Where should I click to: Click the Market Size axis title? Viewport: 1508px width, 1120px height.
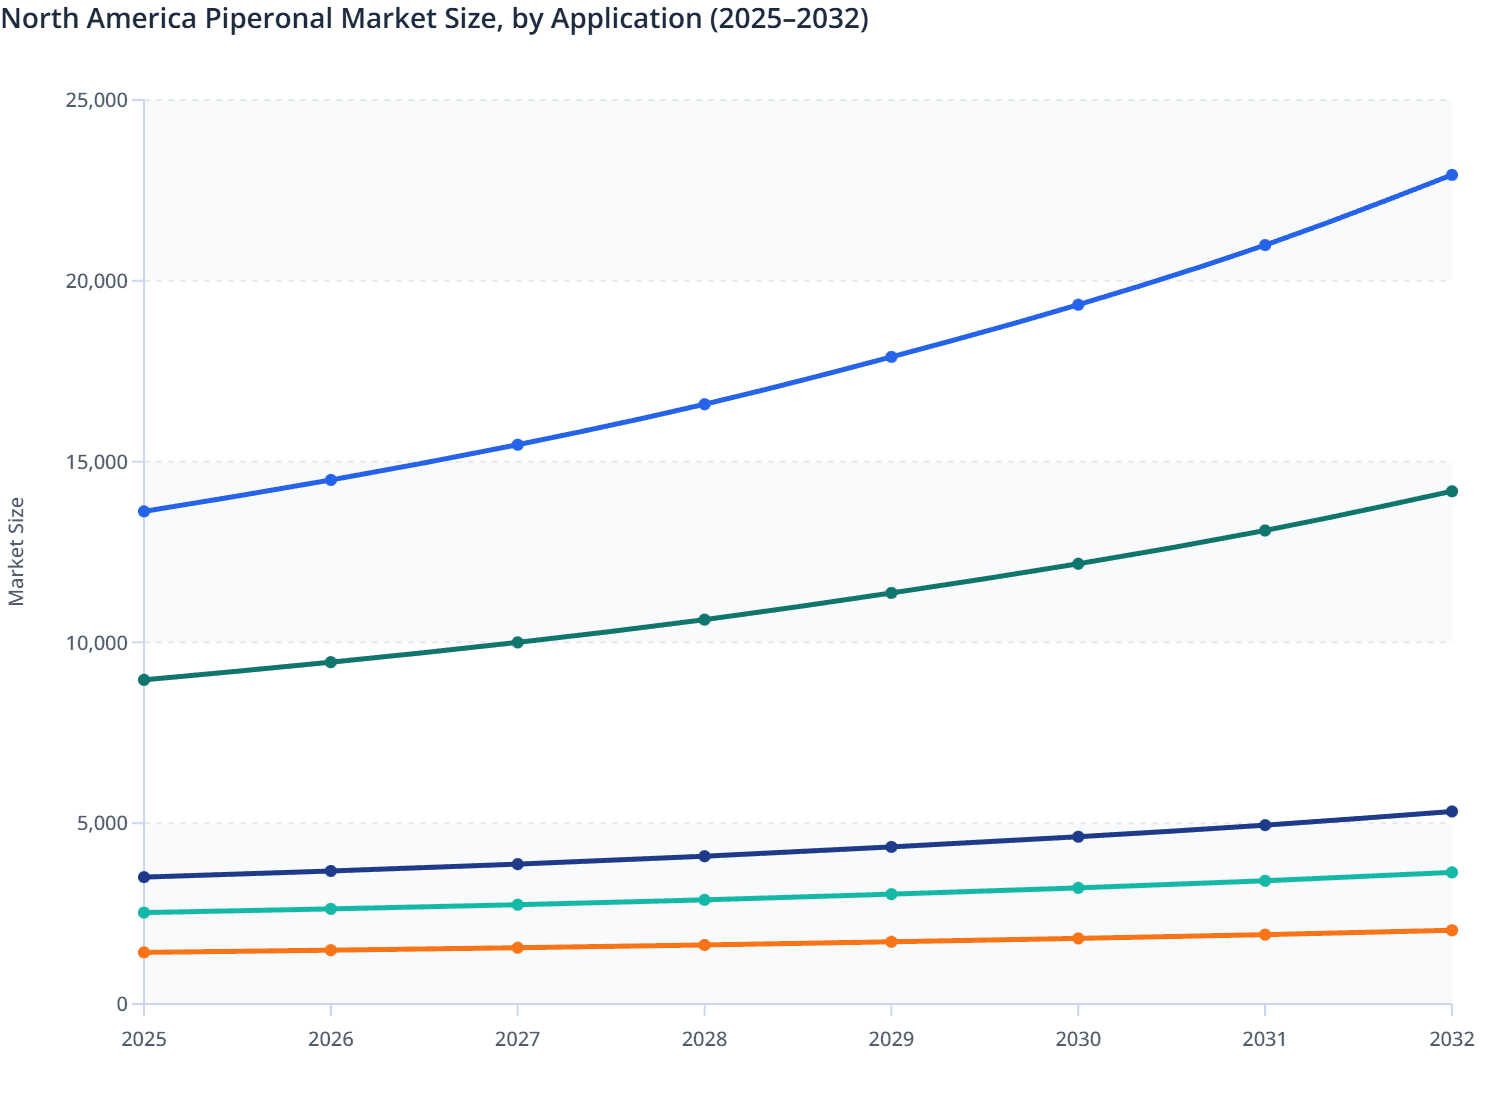[17, 551]
